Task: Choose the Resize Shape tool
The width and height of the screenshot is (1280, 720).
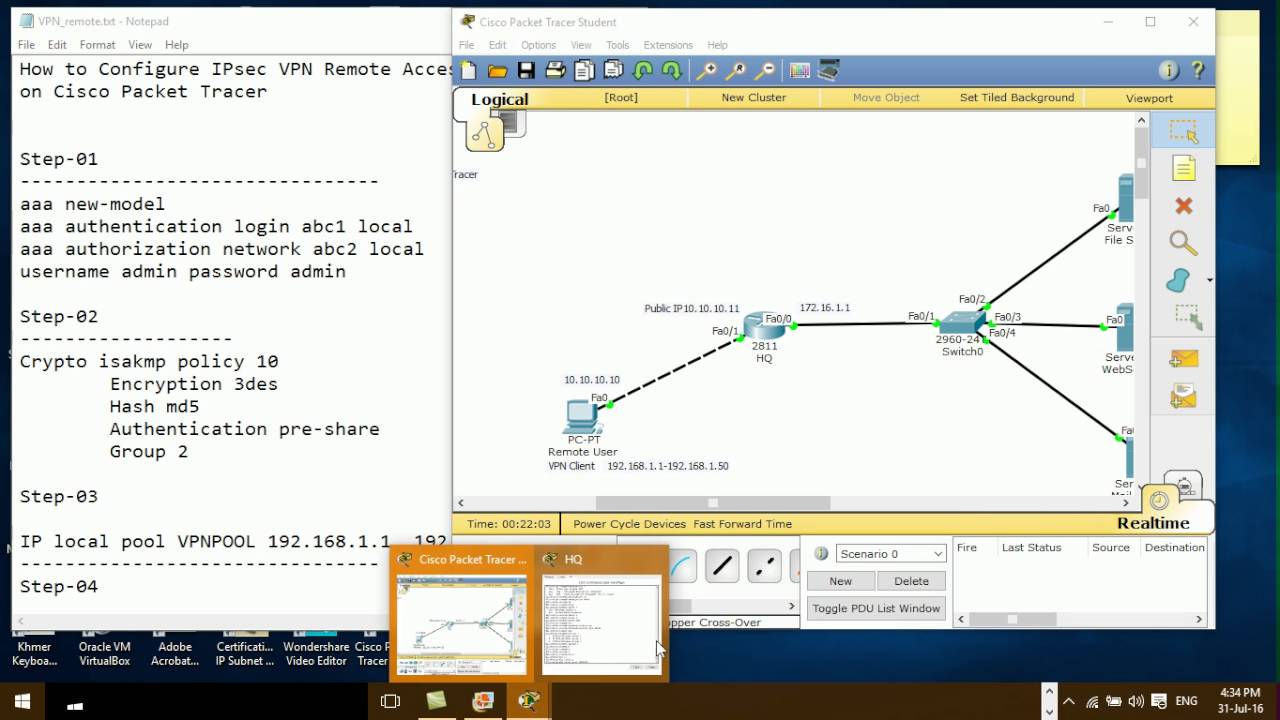Action: pos(1187,318)
